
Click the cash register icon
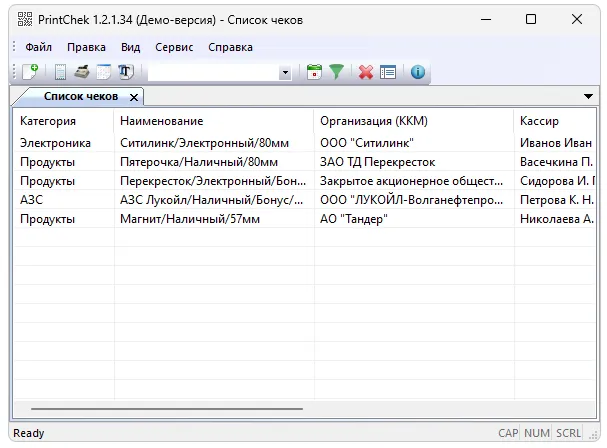pos(82,72)
